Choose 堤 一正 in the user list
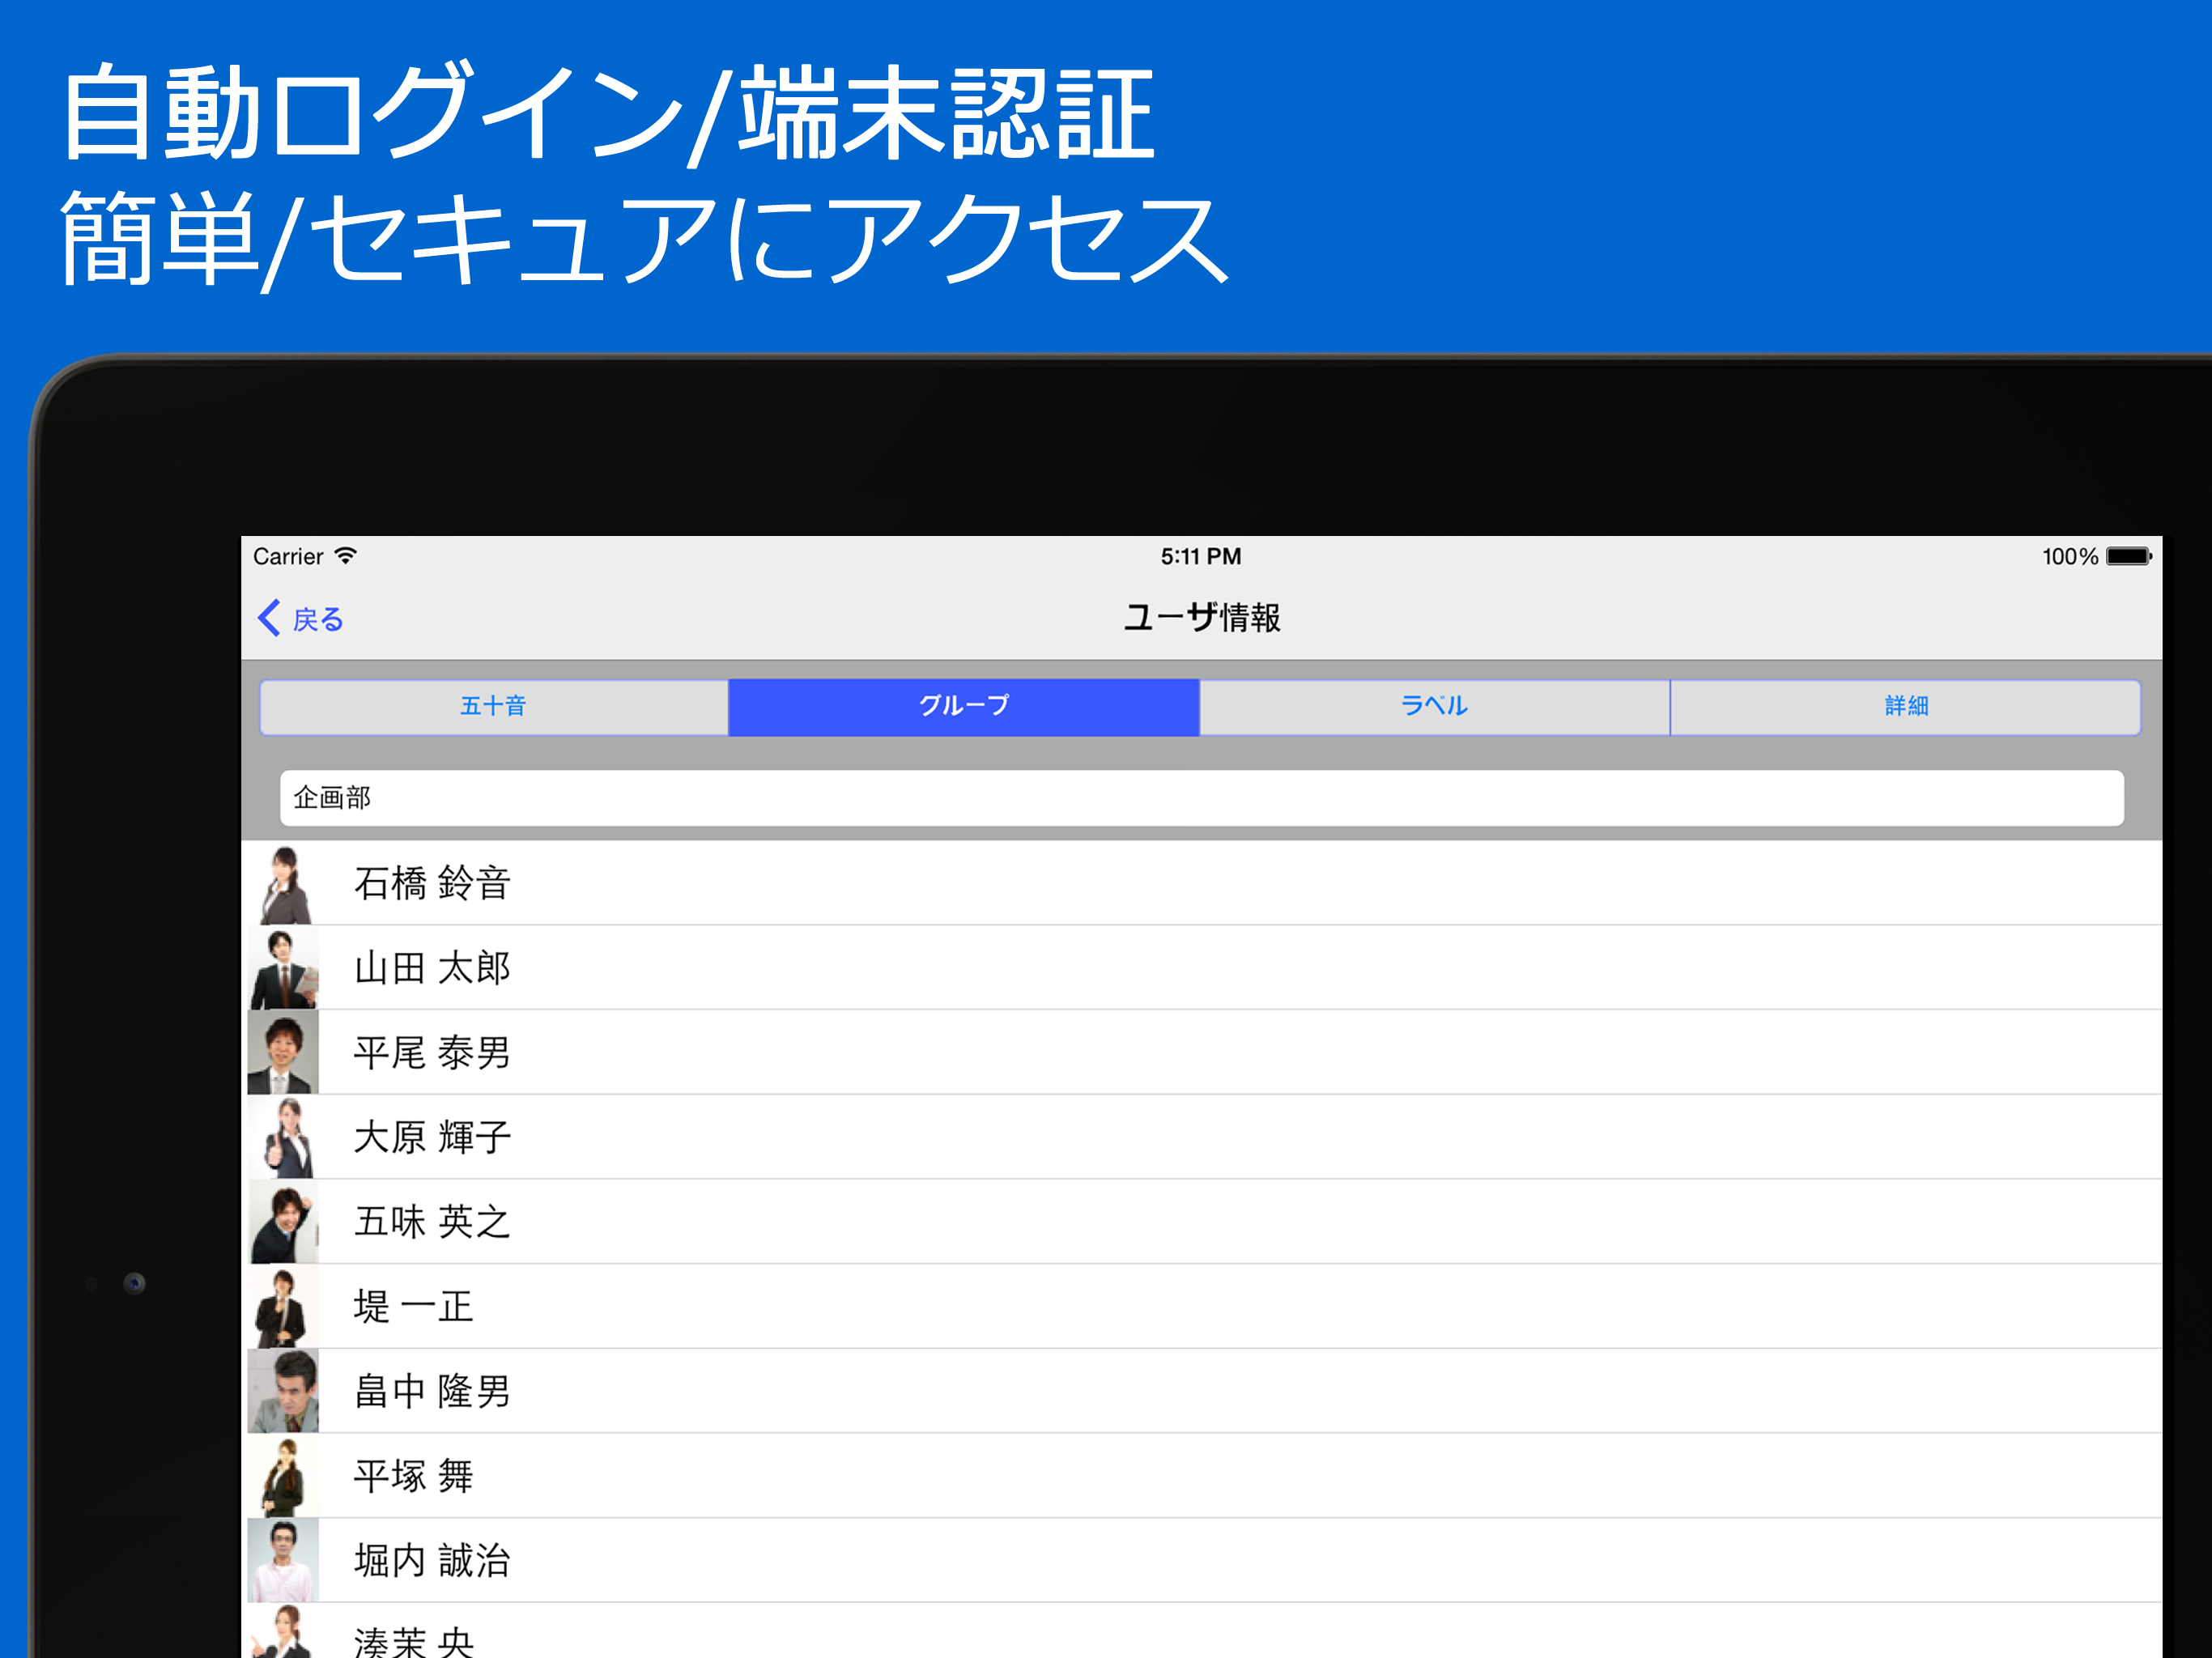Image resolution: width=2212 pixels, height=1658 pixels. (1201, 1306)
